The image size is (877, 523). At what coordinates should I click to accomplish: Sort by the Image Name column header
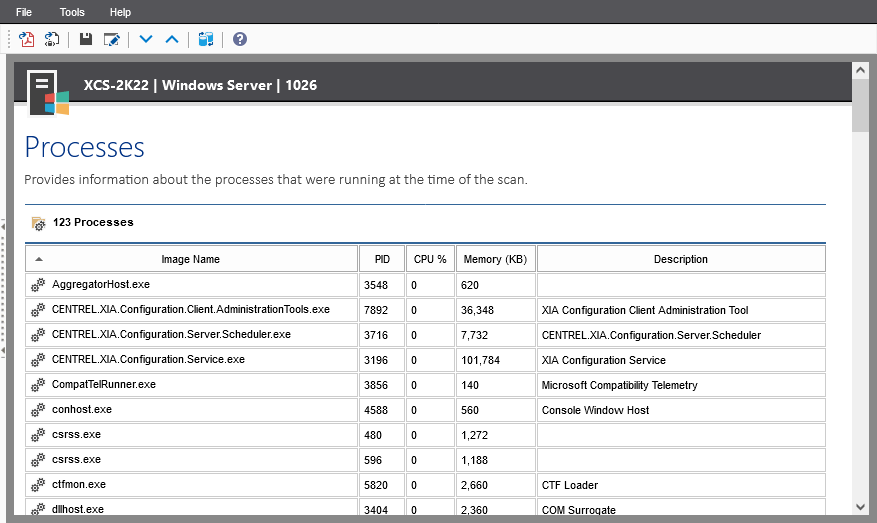coord(191,259)
